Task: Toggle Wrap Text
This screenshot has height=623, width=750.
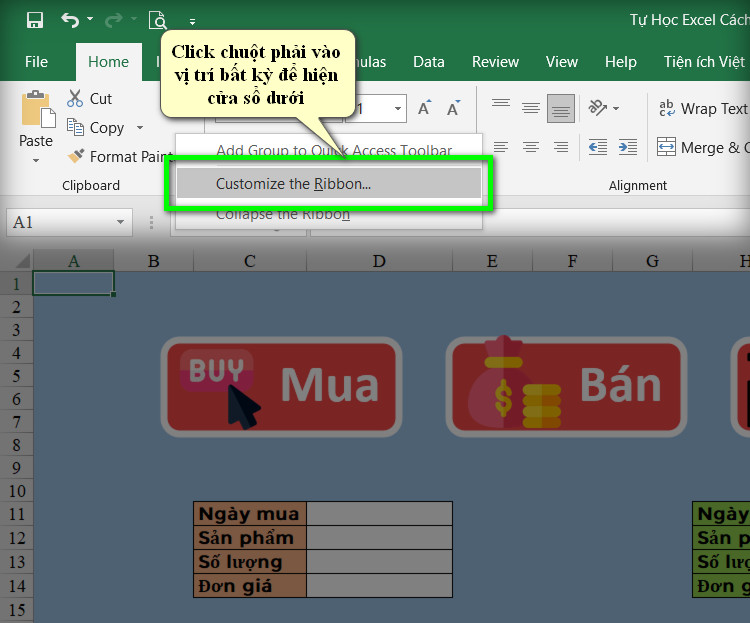Action: tap(702, 109)
